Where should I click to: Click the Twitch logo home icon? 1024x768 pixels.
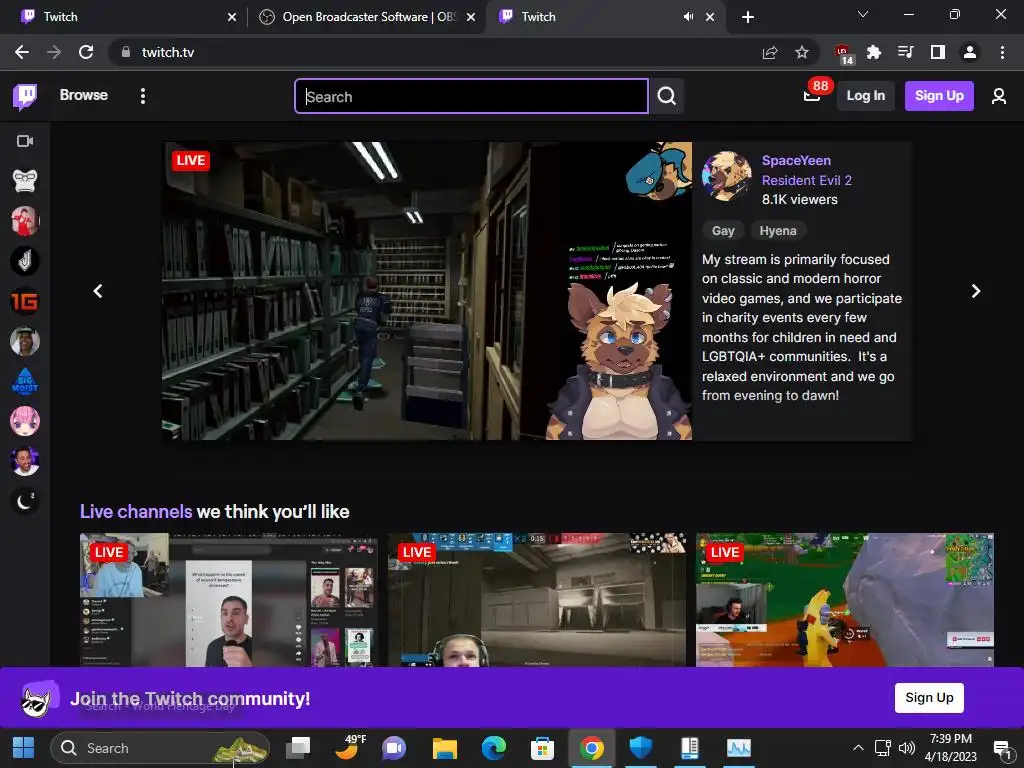25,97
